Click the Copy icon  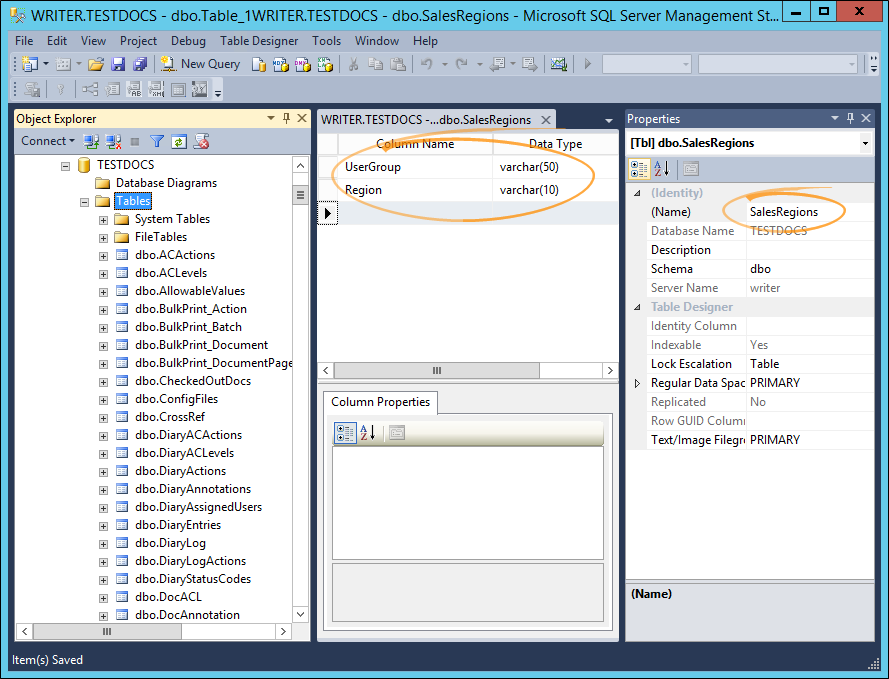375,65
